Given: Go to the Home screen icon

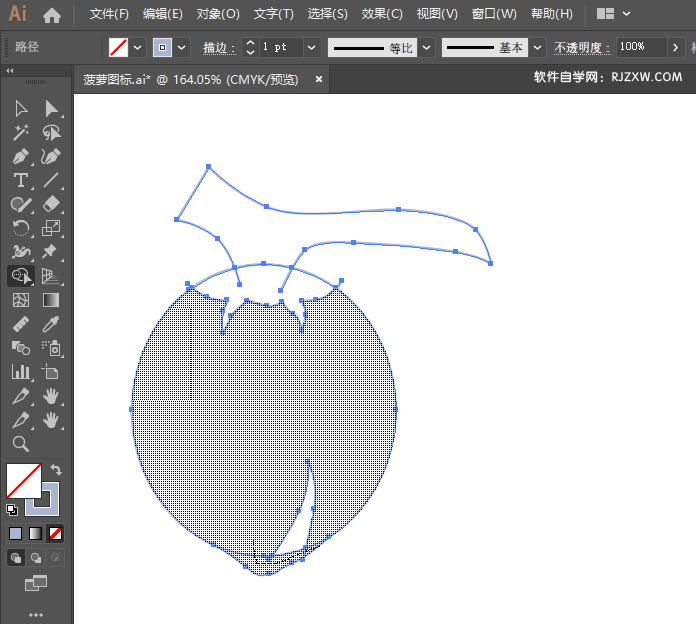Looking at the screenshot, I should (x=52, y=15).
